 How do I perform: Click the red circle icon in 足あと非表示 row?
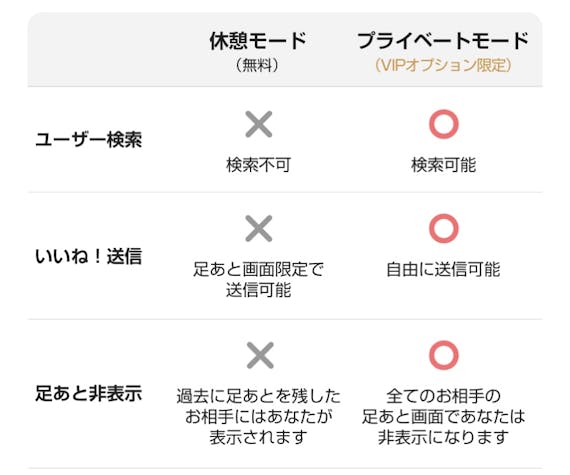443,355
